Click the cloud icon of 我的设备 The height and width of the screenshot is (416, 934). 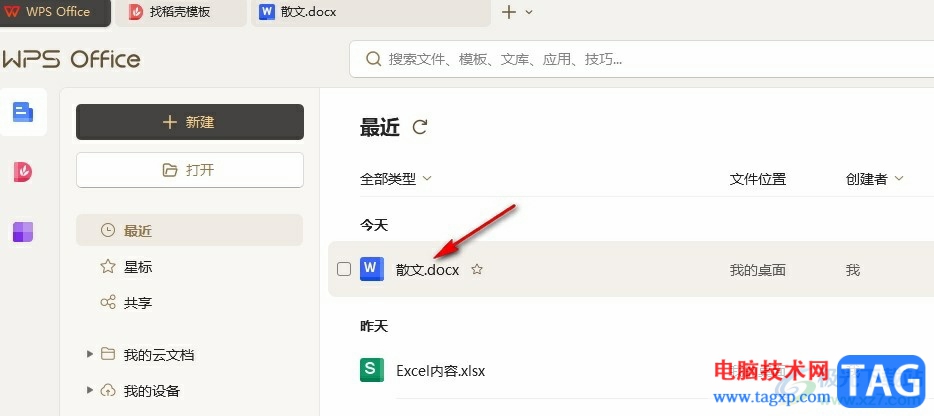108,390
